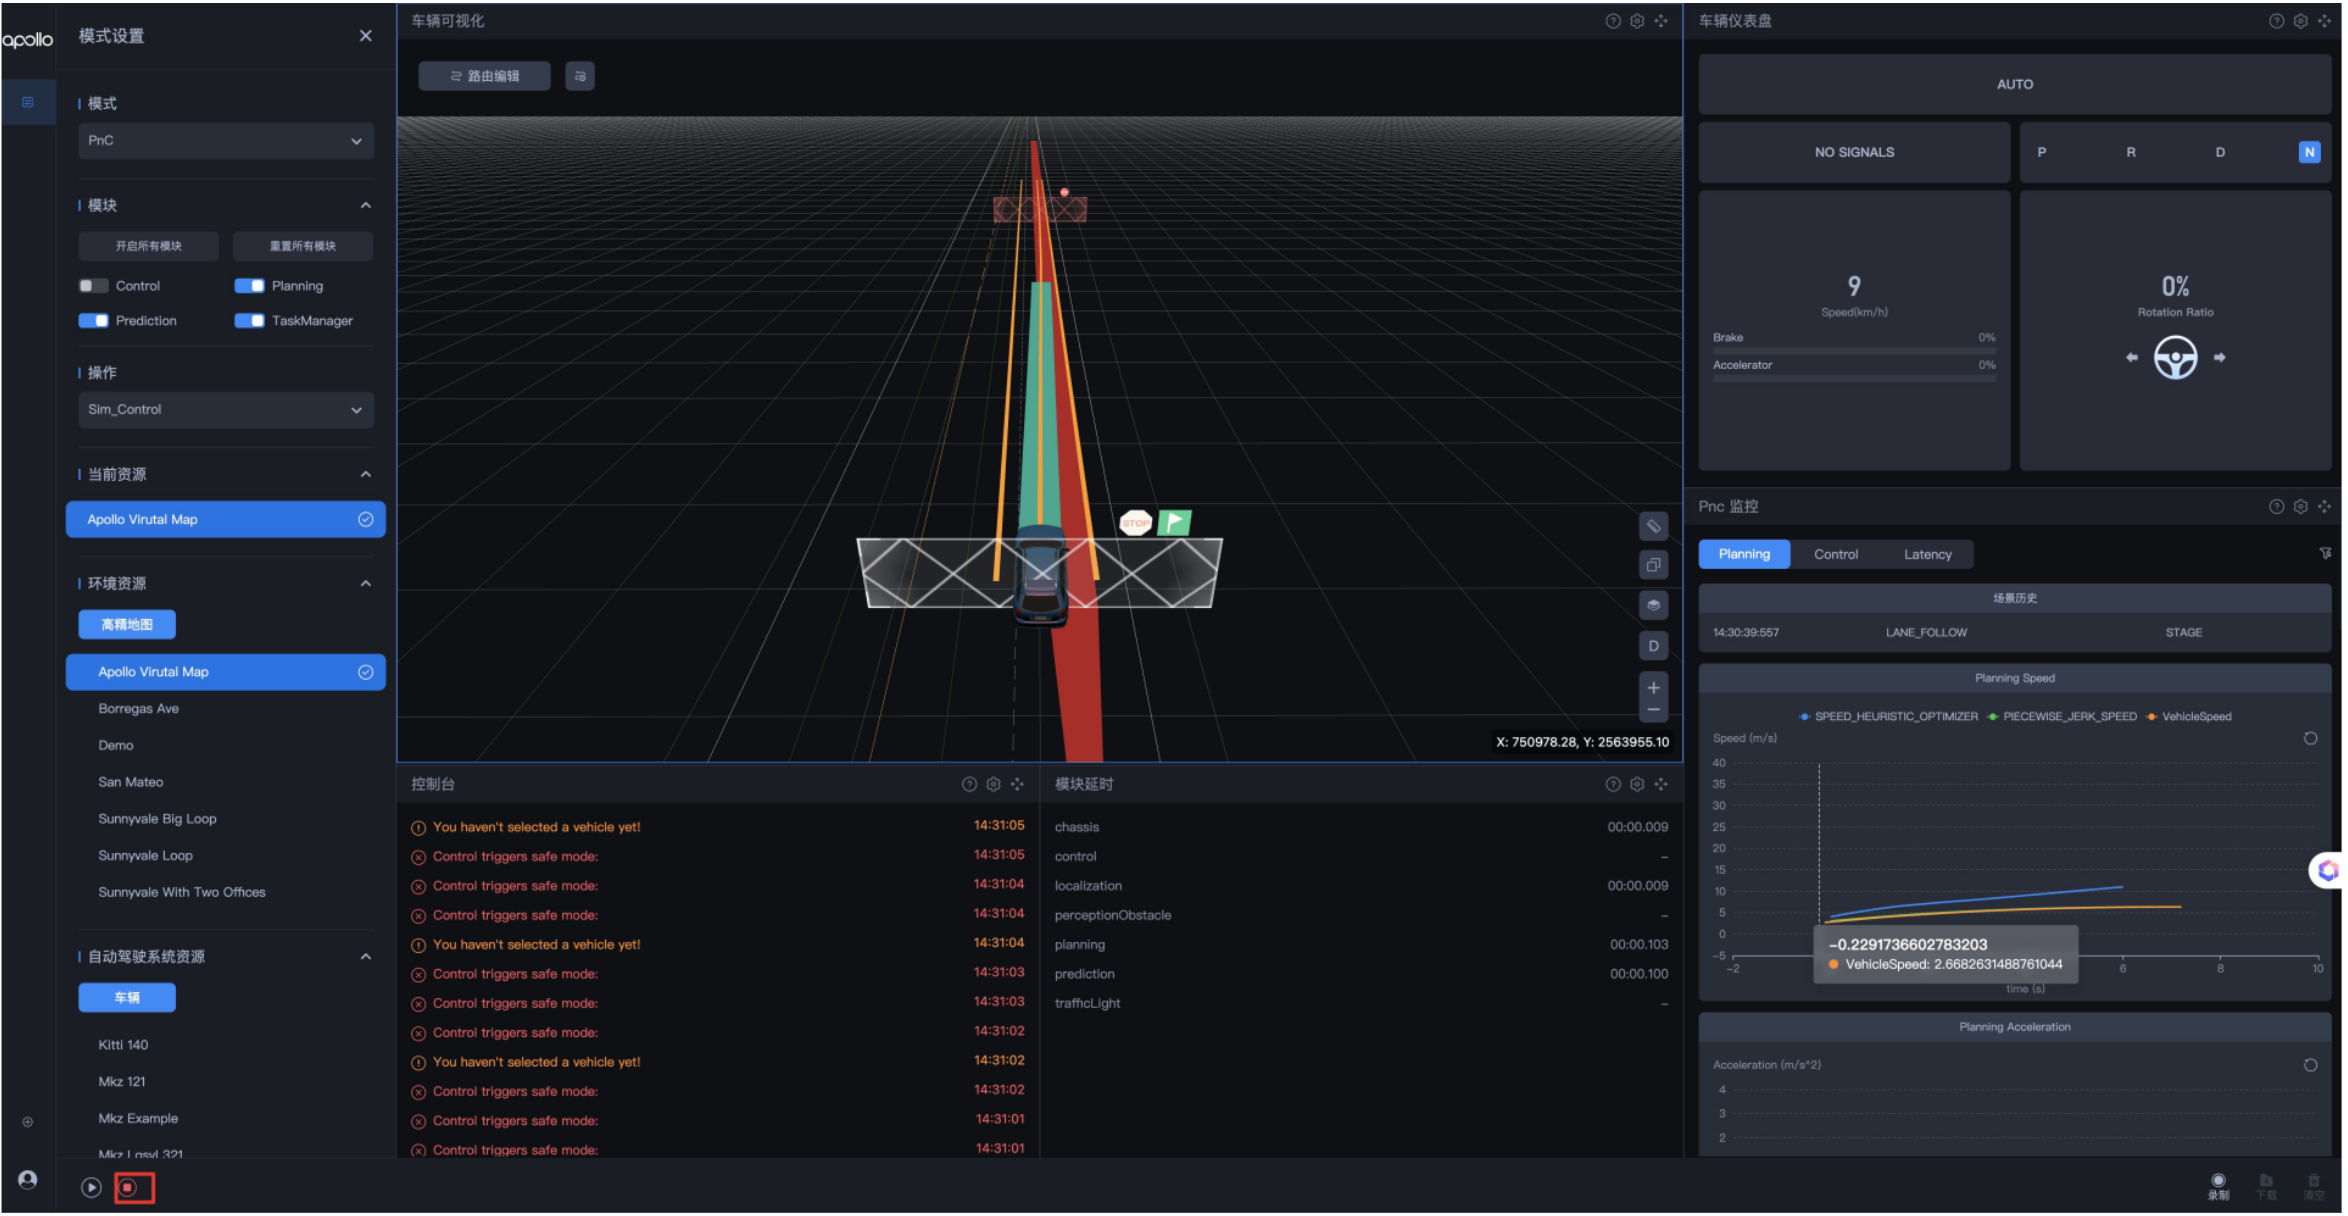This screenshot has width=2348, height=1216.
Task: Open the PnC mode dropdown
Action: tap(225, 141)
